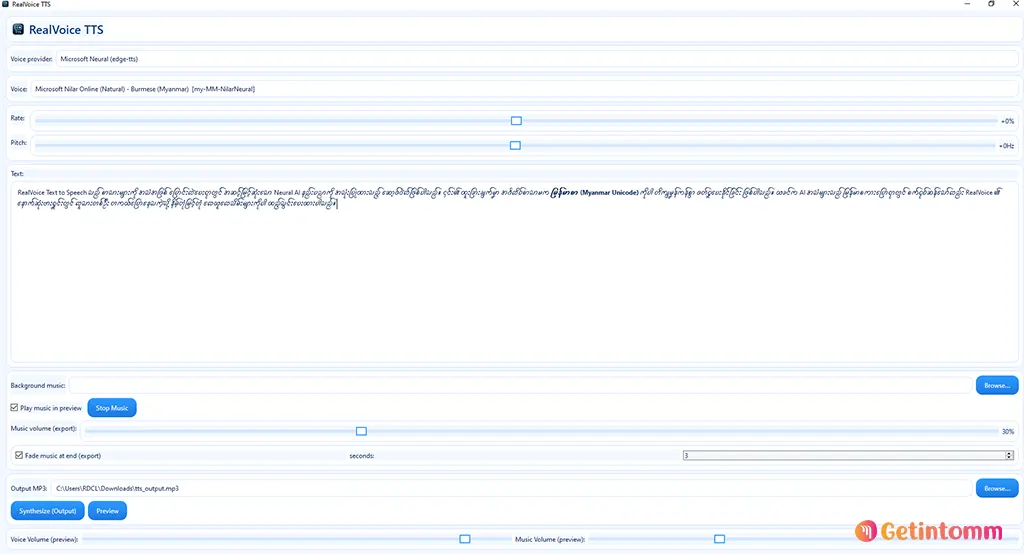Click Synthesize (Output) button
Viewport: 1024px width, 554px height.
tap(48, 511)
